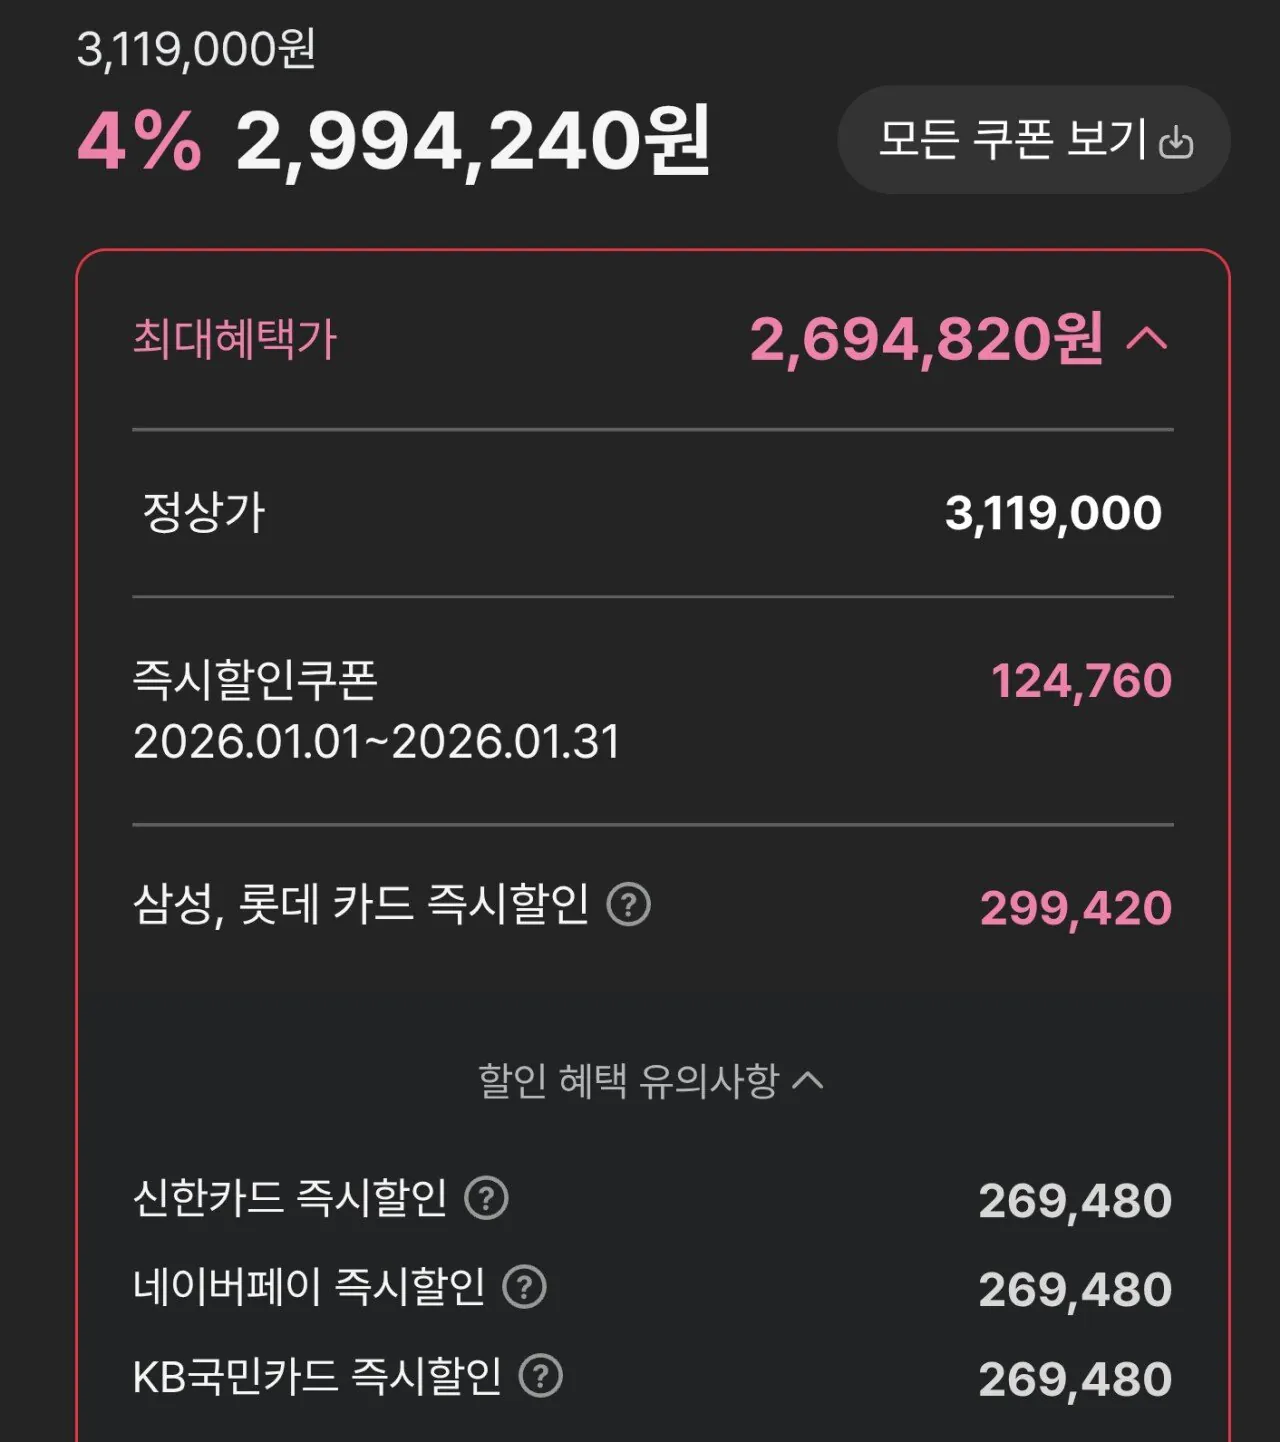Tap the download icon inside 모든 쿠폰 보기
Image resolution: width=1280 pixels, height=1442 pixels.
[x=1176, y=141]
